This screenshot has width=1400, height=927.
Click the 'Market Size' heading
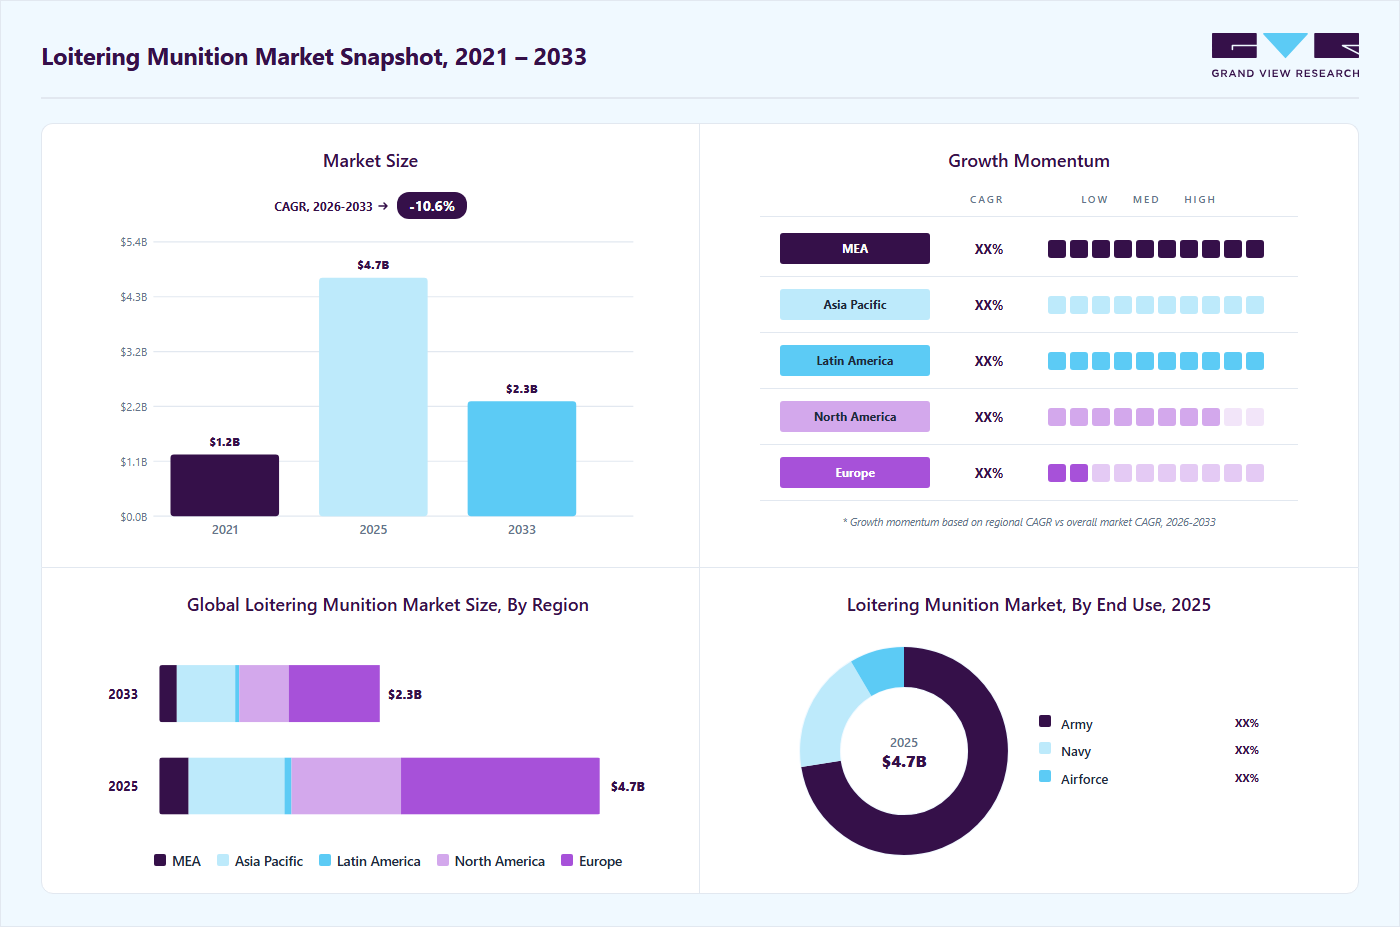[x=370, y=161]
